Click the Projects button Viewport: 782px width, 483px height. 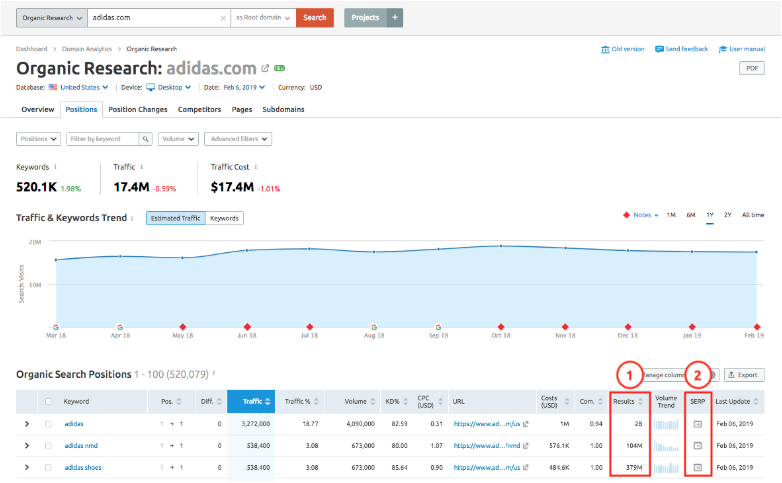(365, 17)
